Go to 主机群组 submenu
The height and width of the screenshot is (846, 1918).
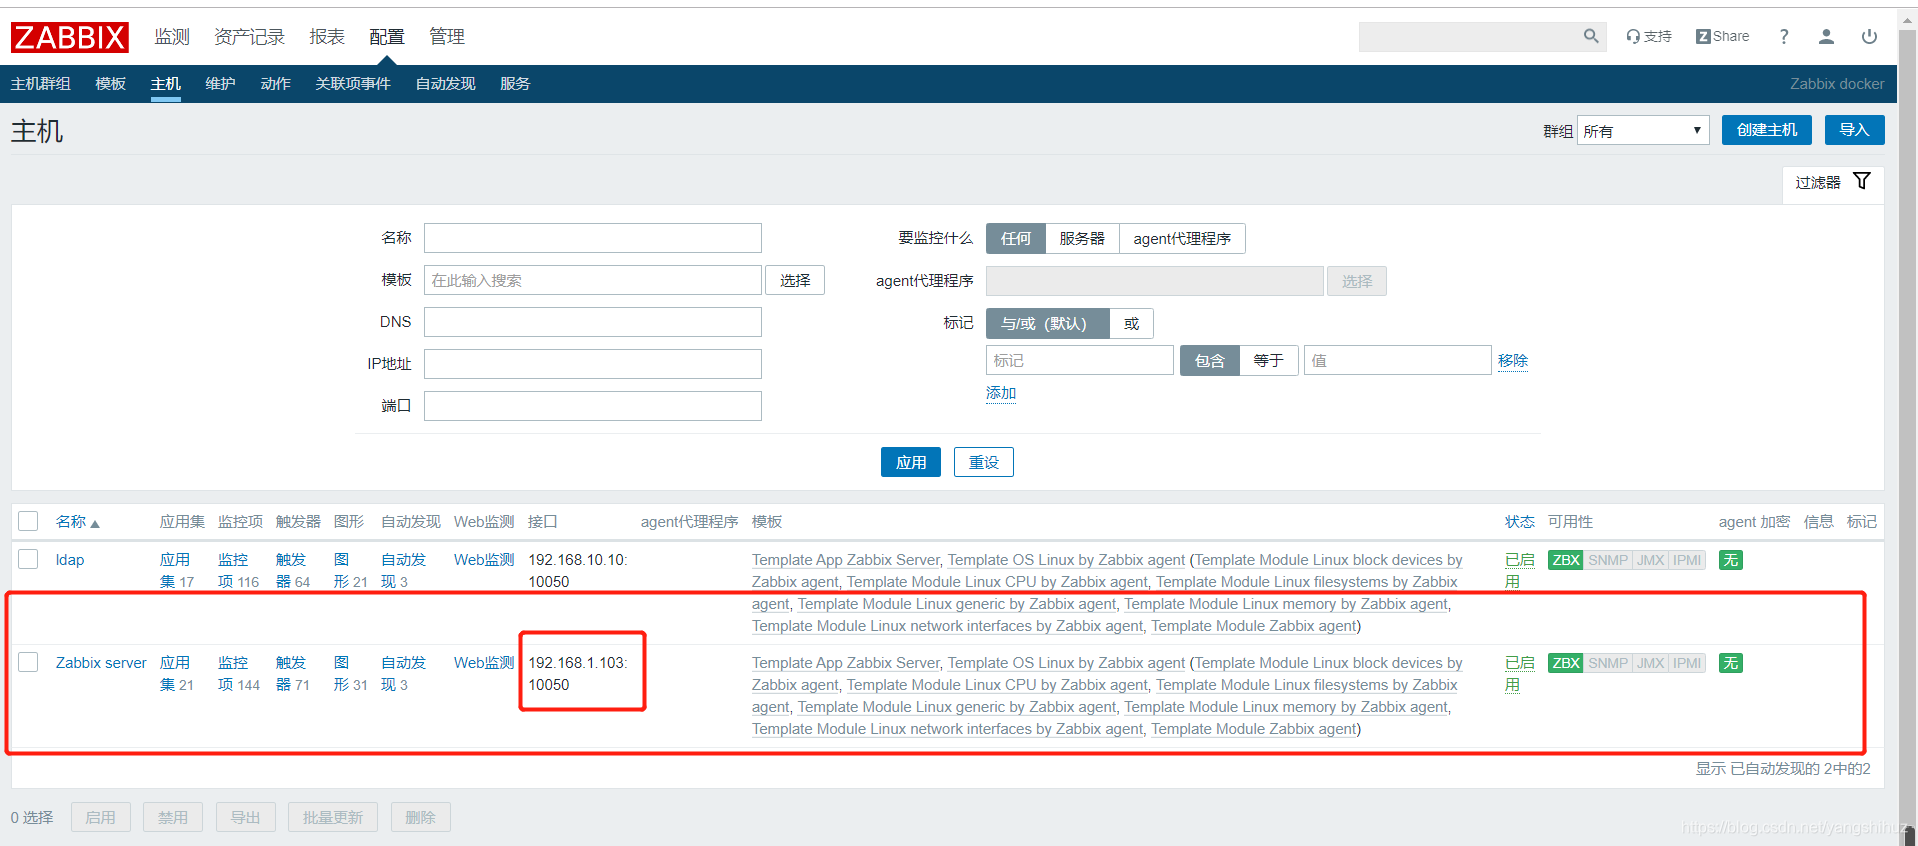tap(41, 84)
